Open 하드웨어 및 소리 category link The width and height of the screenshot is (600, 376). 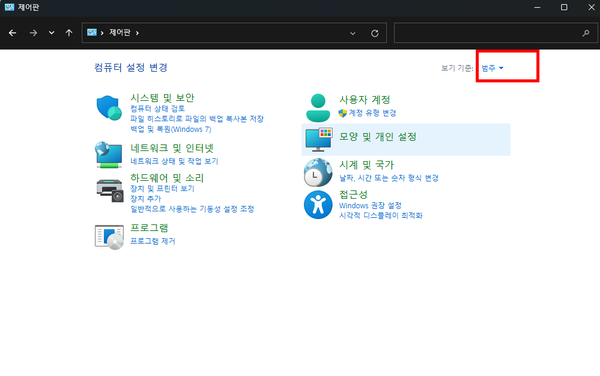(x=167, y=178)
